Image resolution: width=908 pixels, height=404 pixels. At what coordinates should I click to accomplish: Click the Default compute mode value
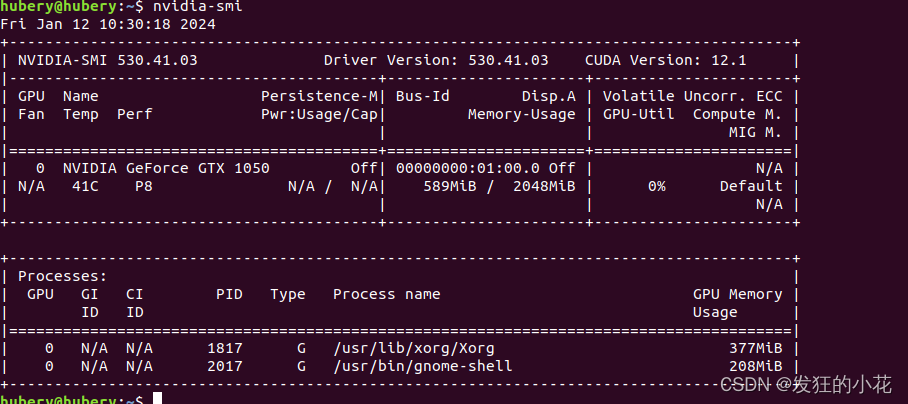pos(751,186)
